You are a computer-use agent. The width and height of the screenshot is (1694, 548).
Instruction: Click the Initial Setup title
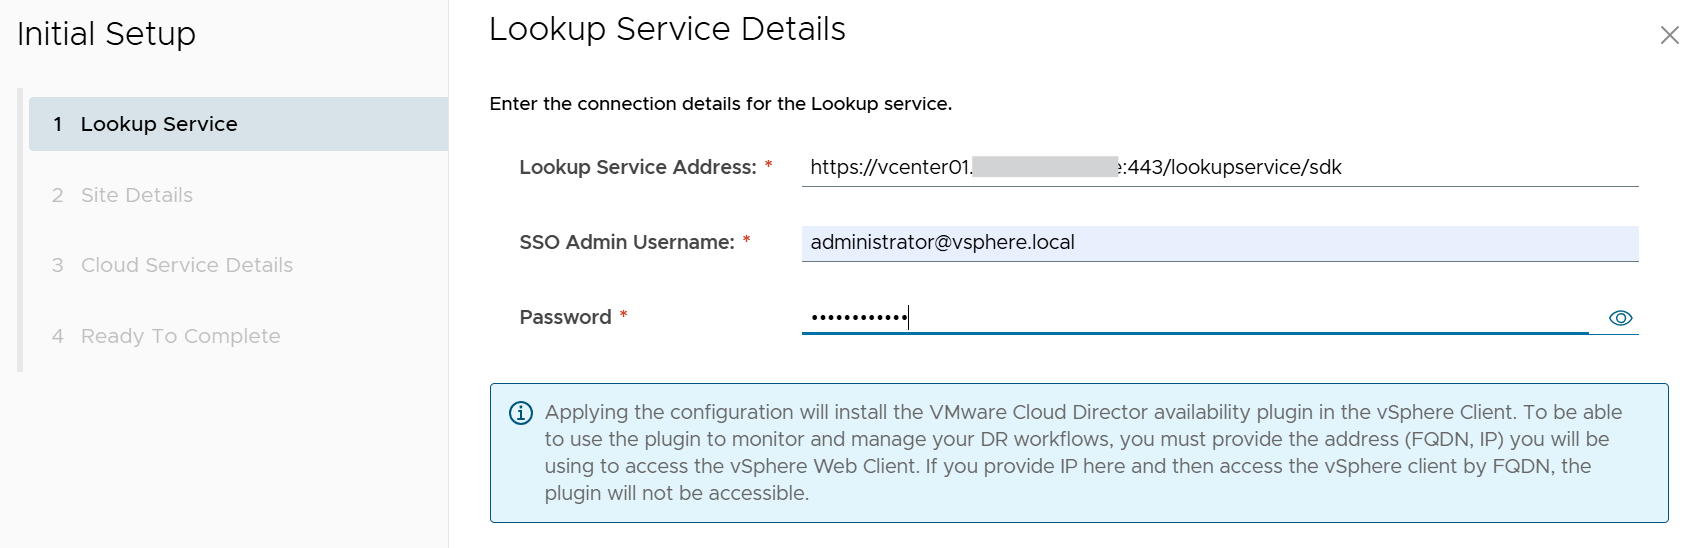106,34
